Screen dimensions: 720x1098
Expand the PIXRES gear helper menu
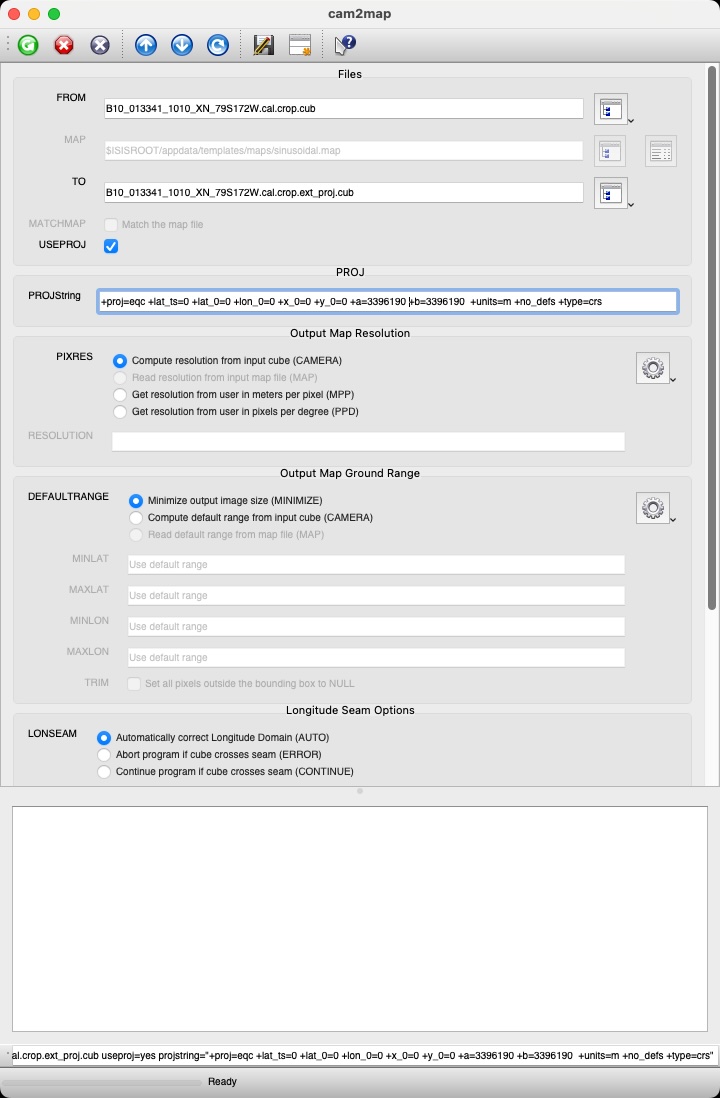point(653,368)
